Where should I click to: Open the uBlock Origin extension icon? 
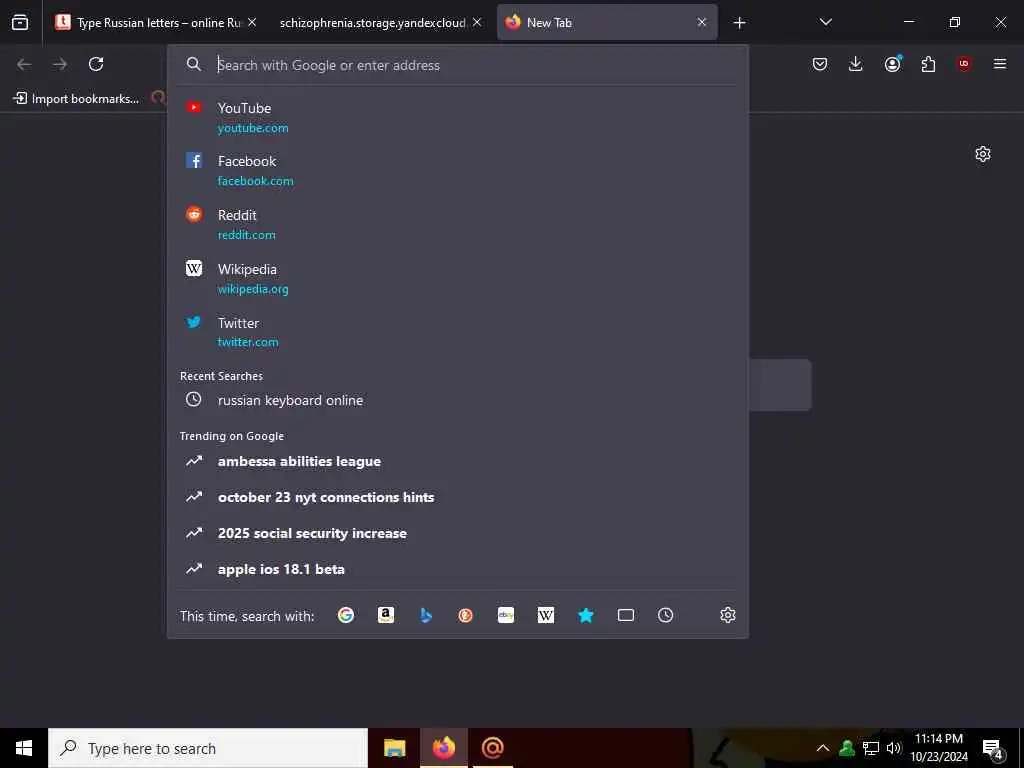[x=964, y=64]
